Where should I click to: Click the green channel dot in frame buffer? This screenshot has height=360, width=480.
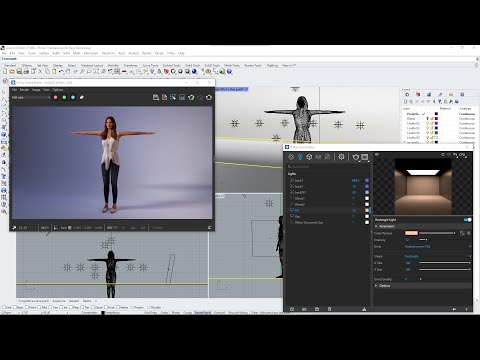64,97
